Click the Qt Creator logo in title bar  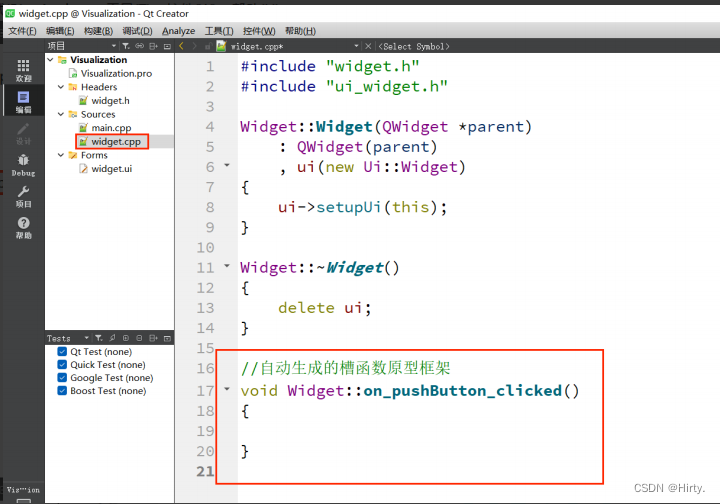coord(10,14)
